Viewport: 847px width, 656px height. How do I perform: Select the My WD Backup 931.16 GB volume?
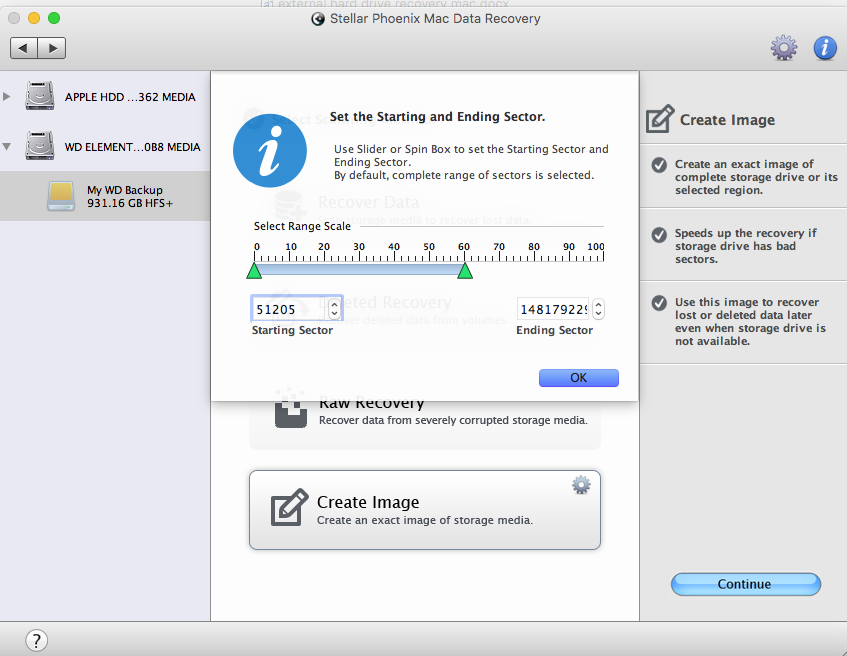point(105,196)
